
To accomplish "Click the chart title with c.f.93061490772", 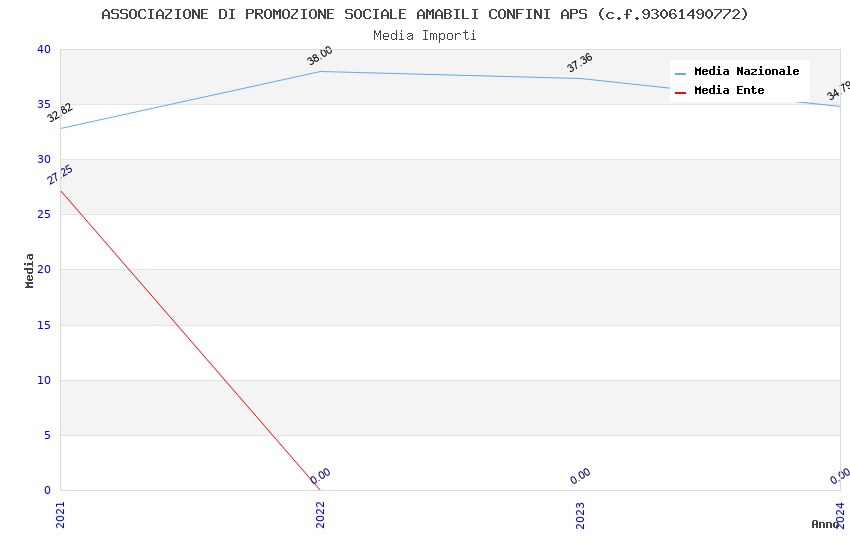I will tap(424, 14).
